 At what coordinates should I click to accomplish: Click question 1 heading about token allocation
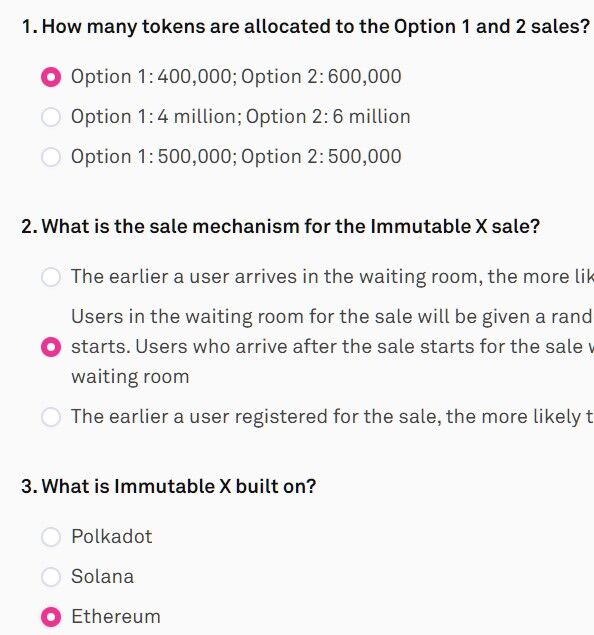pos(306,27)
